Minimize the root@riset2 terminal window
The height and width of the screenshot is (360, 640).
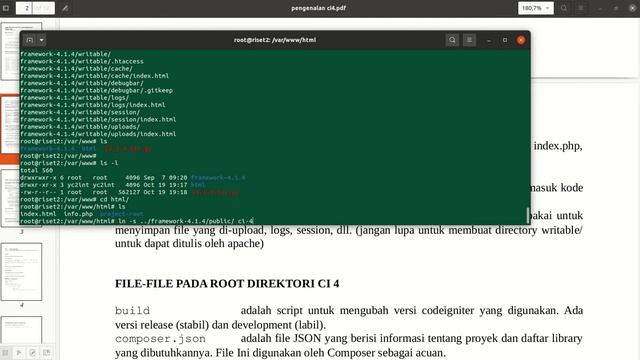(x=489, y=40)
